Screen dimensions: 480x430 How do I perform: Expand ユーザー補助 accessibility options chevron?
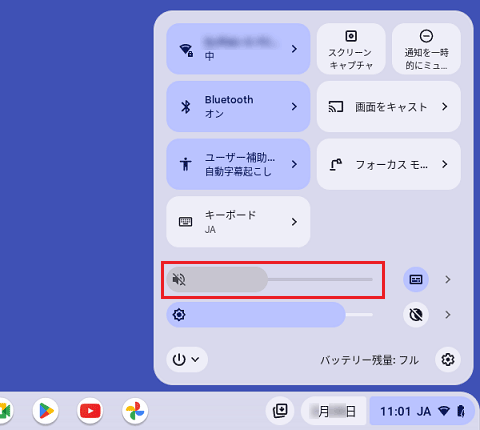pyautogui.click(x=294, y=164)
